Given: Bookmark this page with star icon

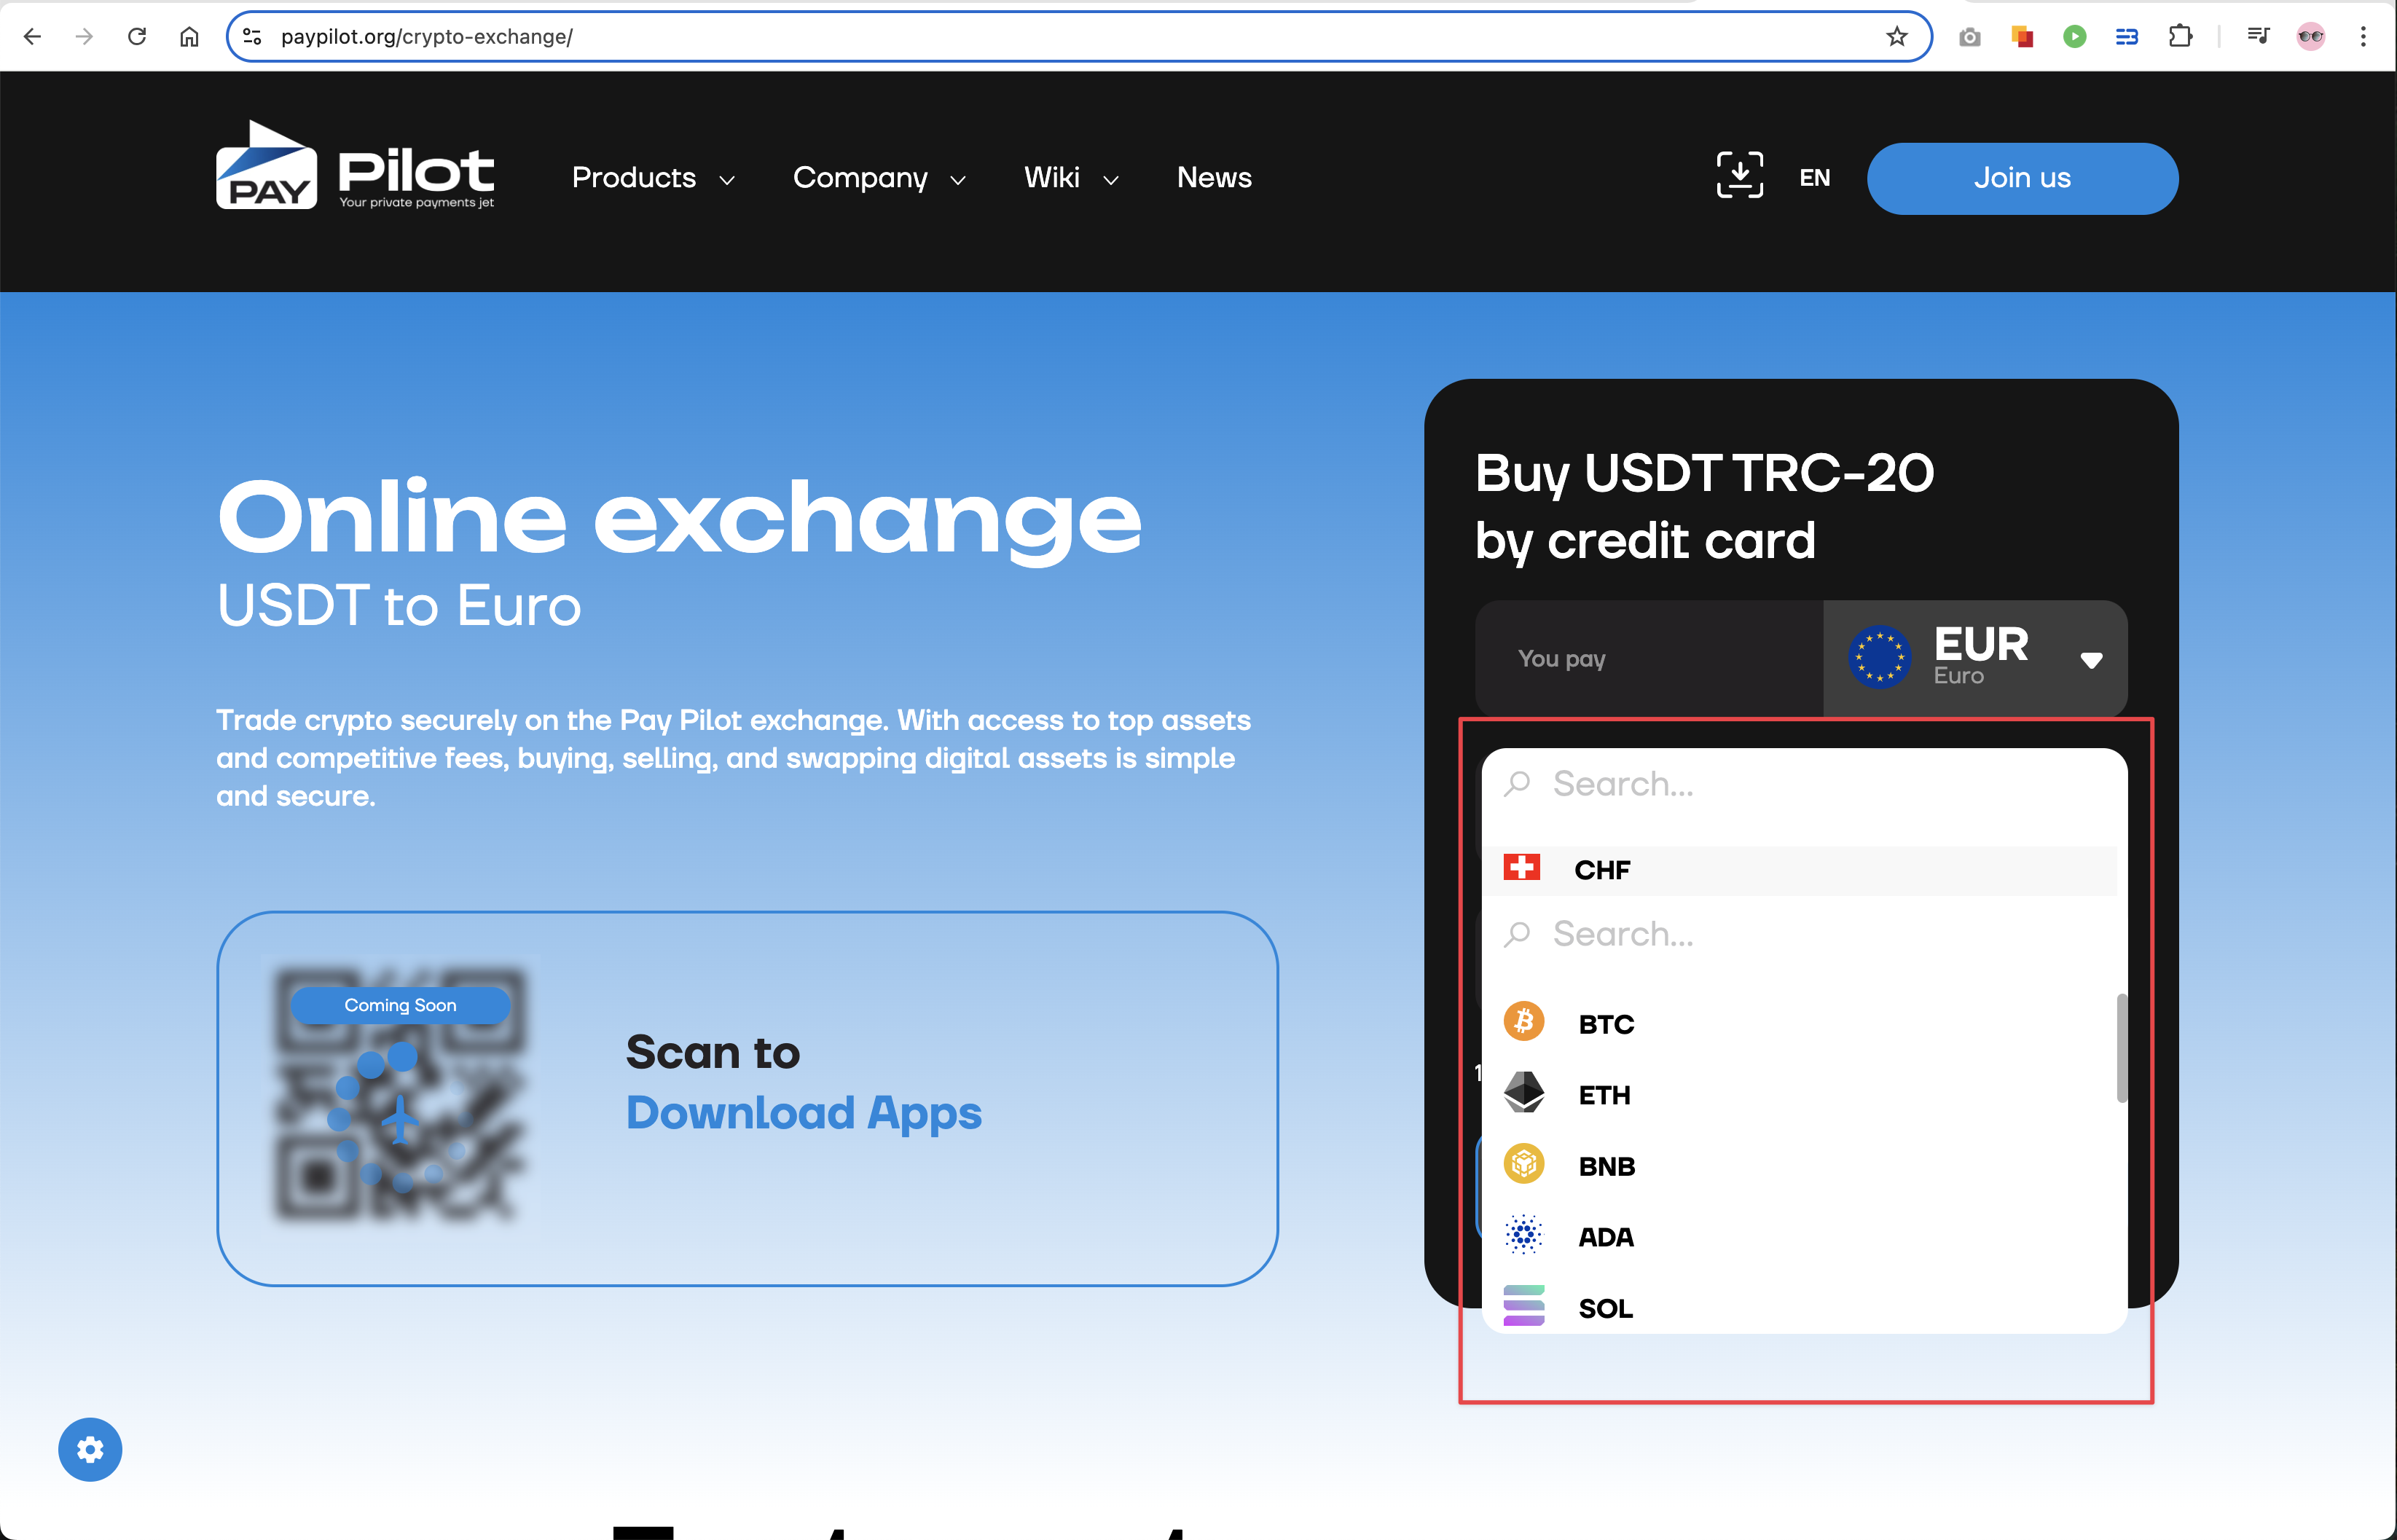Looking at the screenshot, I should tap(1896, 37).
